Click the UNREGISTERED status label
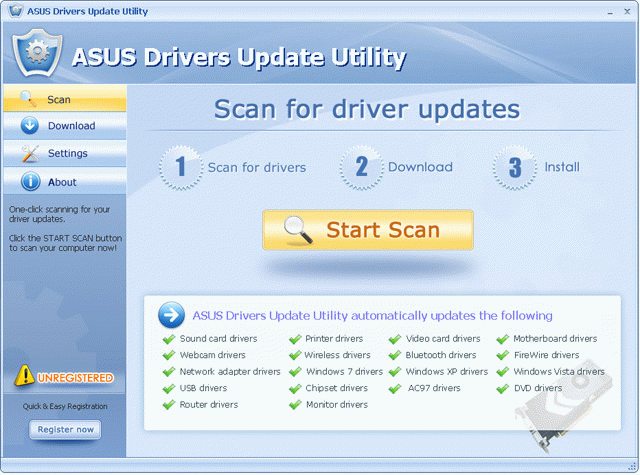 click(x=76, y=378)
